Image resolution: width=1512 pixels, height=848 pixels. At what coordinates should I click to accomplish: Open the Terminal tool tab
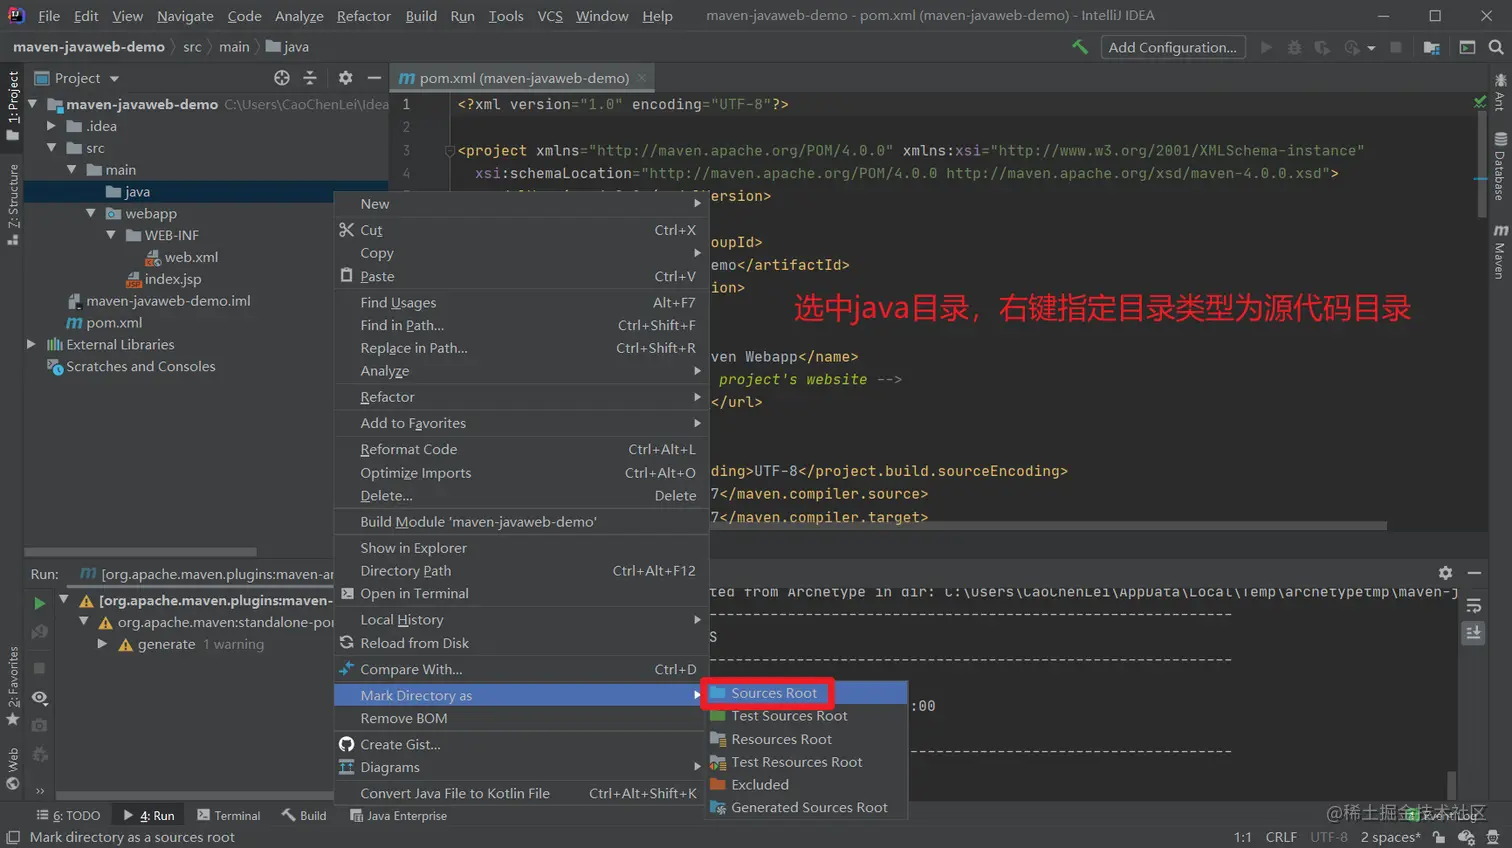(229, 816)
